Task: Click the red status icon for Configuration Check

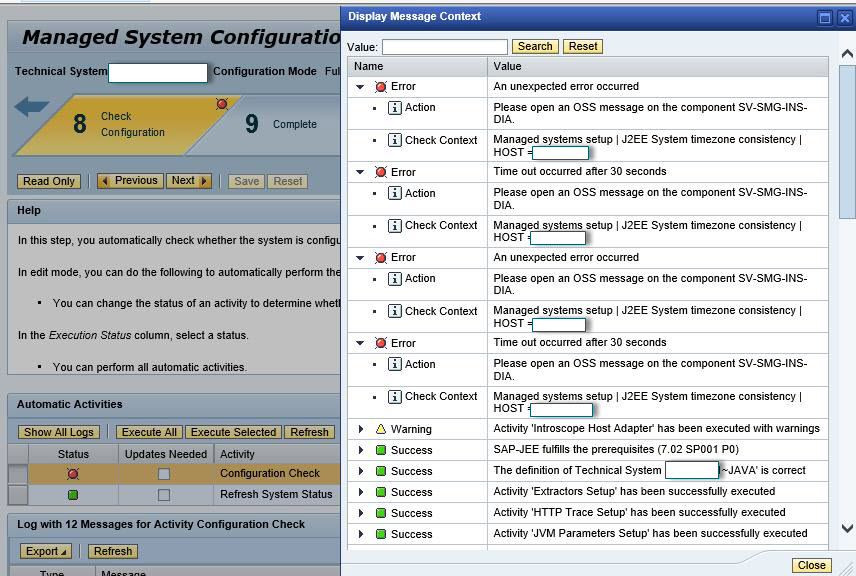Action: (x=73, y=473)
